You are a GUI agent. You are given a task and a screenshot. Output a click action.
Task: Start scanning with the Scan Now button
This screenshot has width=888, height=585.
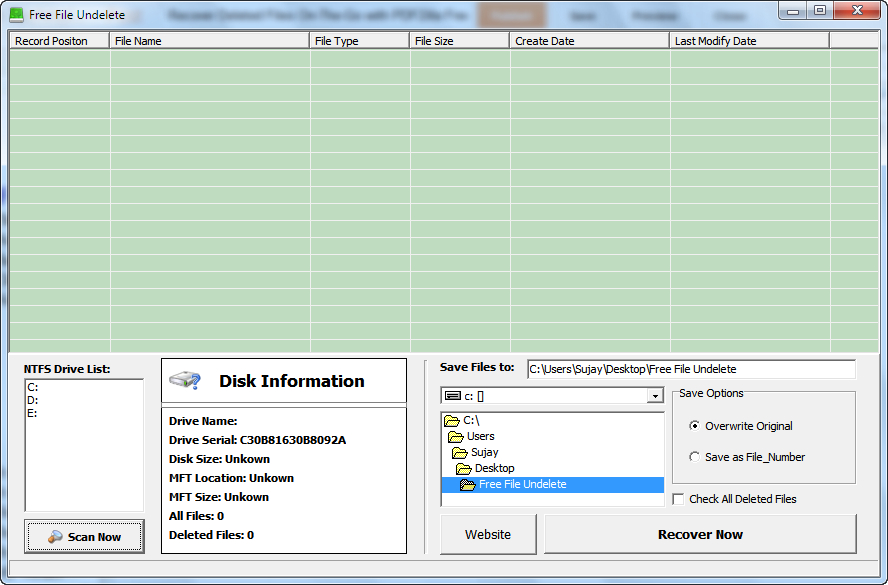click(84, 536)
